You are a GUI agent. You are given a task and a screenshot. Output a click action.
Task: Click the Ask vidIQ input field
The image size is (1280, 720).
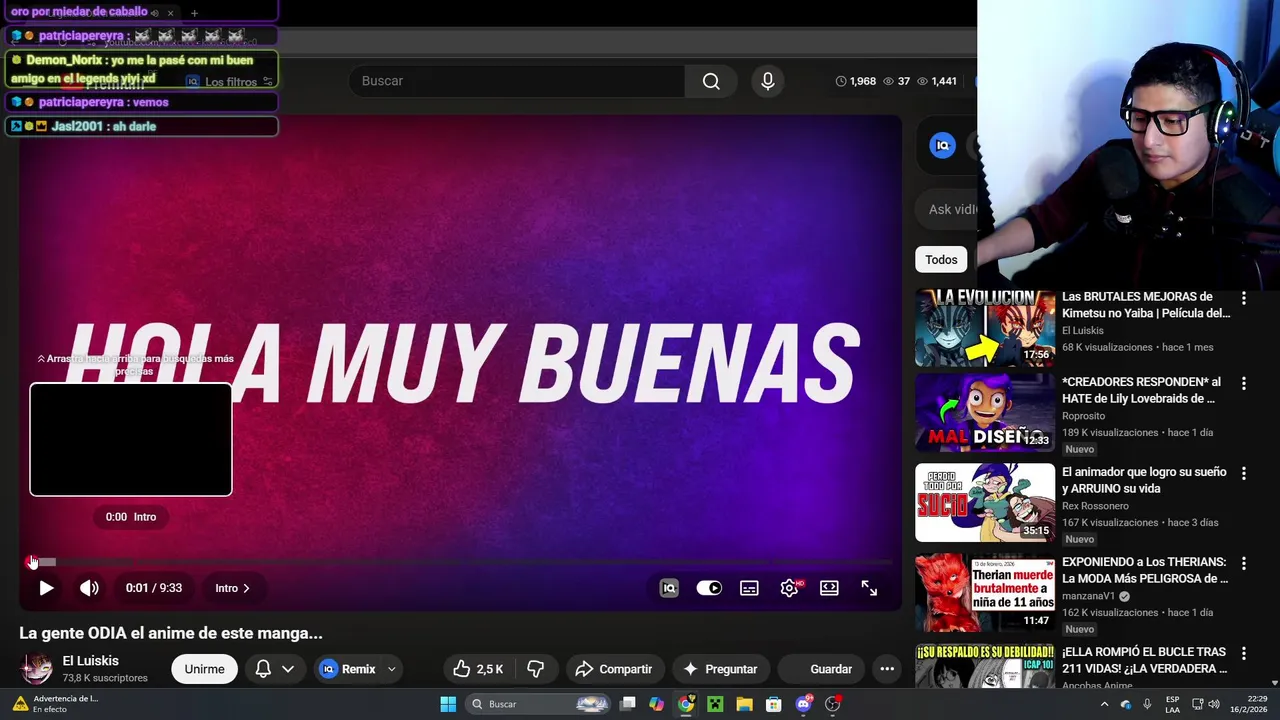coord(946,209)
